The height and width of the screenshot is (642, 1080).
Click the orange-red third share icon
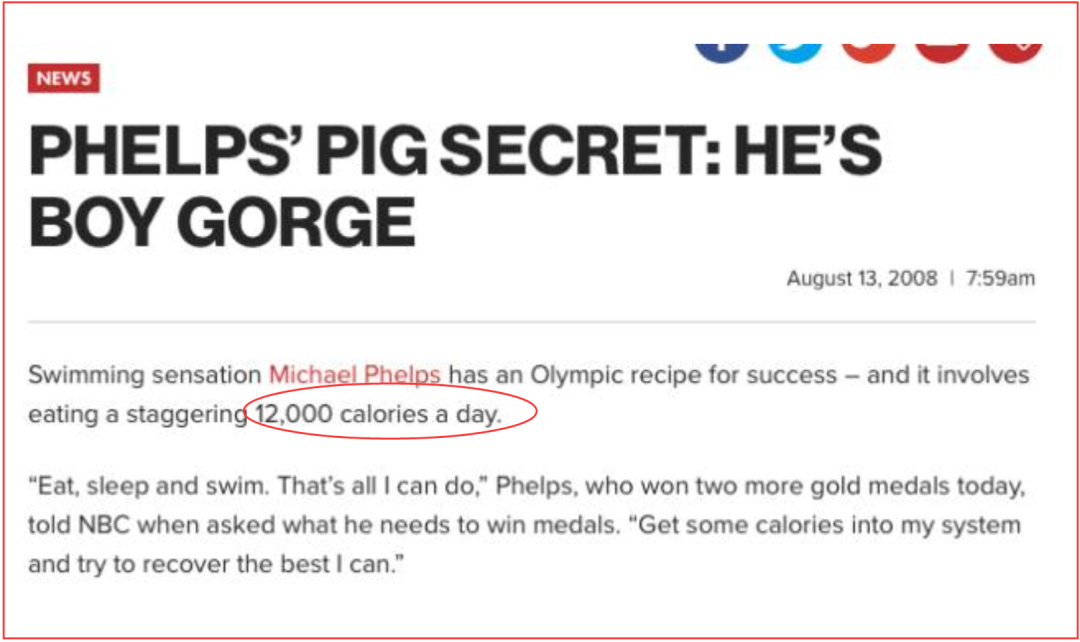[x=868, y=50]
